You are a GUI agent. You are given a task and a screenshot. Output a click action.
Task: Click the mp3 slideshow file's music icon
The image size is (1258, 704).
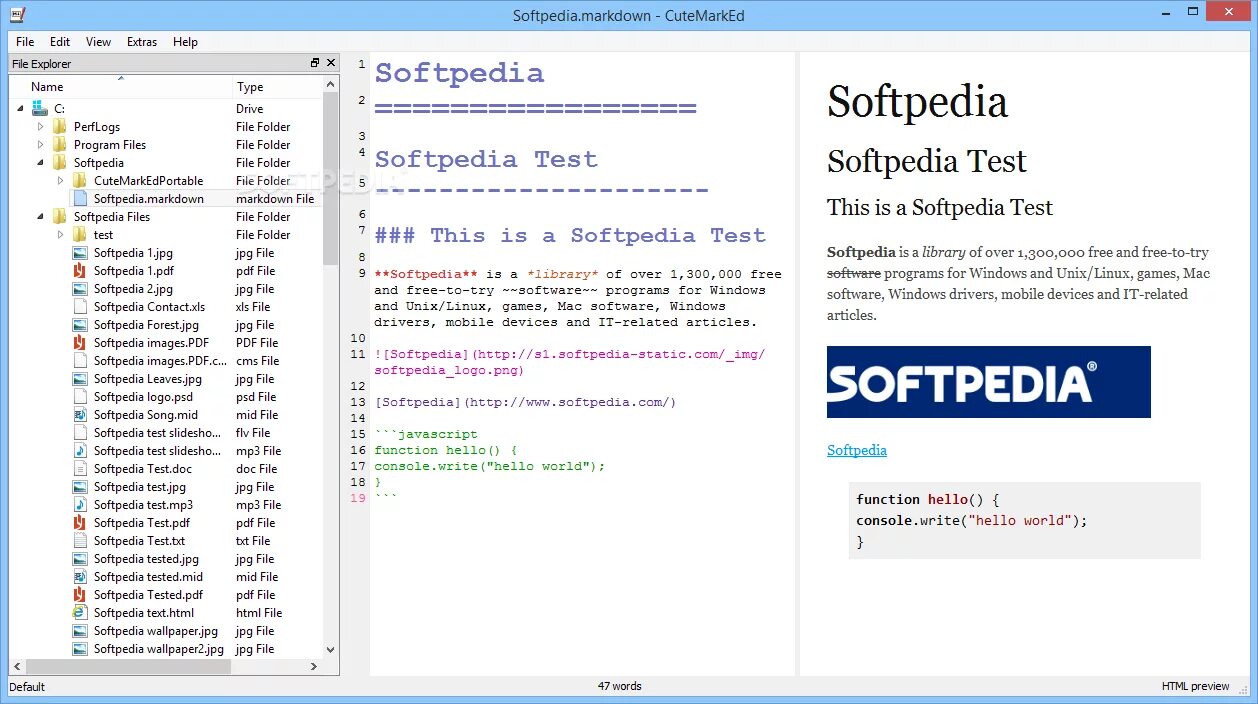[80, 451]
